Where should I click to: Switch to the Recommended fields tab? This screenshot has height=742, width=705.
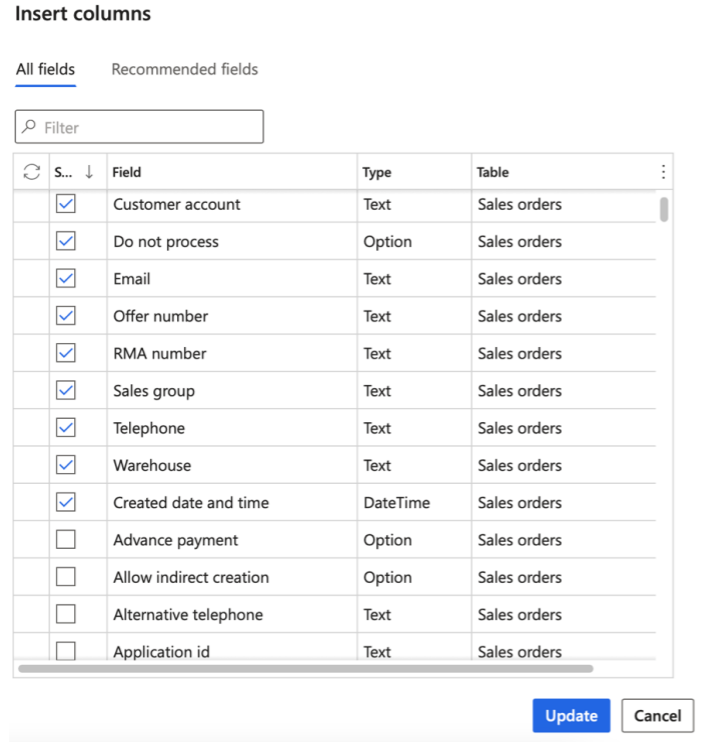click(x=184, y=69)
